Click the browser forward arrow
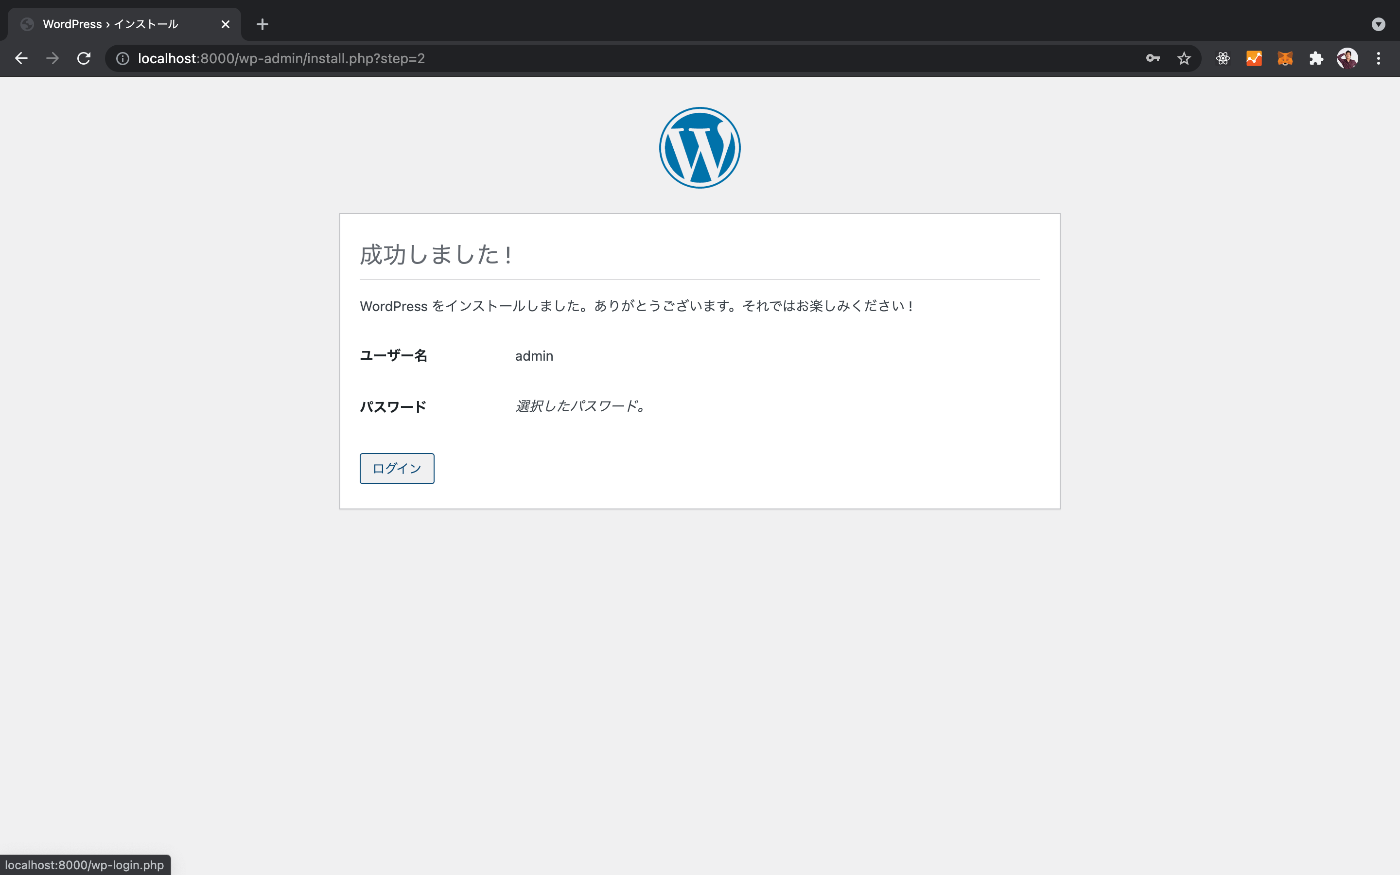 click(53, 58)
